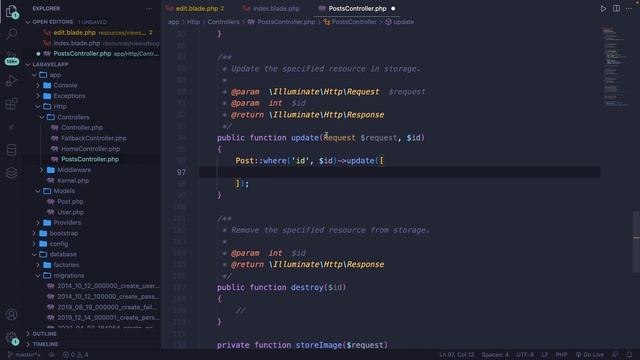Open Controller.php in file tree

(x=82, y=128)
